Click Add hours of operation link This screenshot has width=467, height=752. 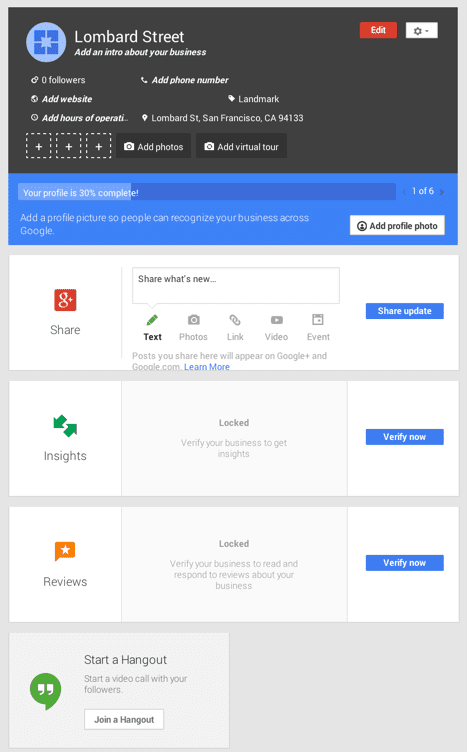click(84, 118)
